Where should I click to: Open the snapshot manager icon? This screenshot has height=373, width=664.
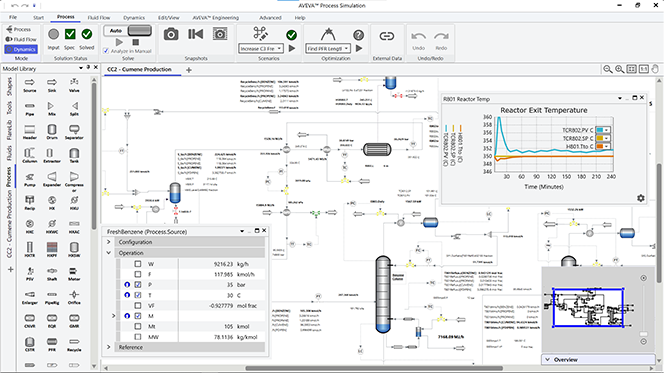[220, 34]
